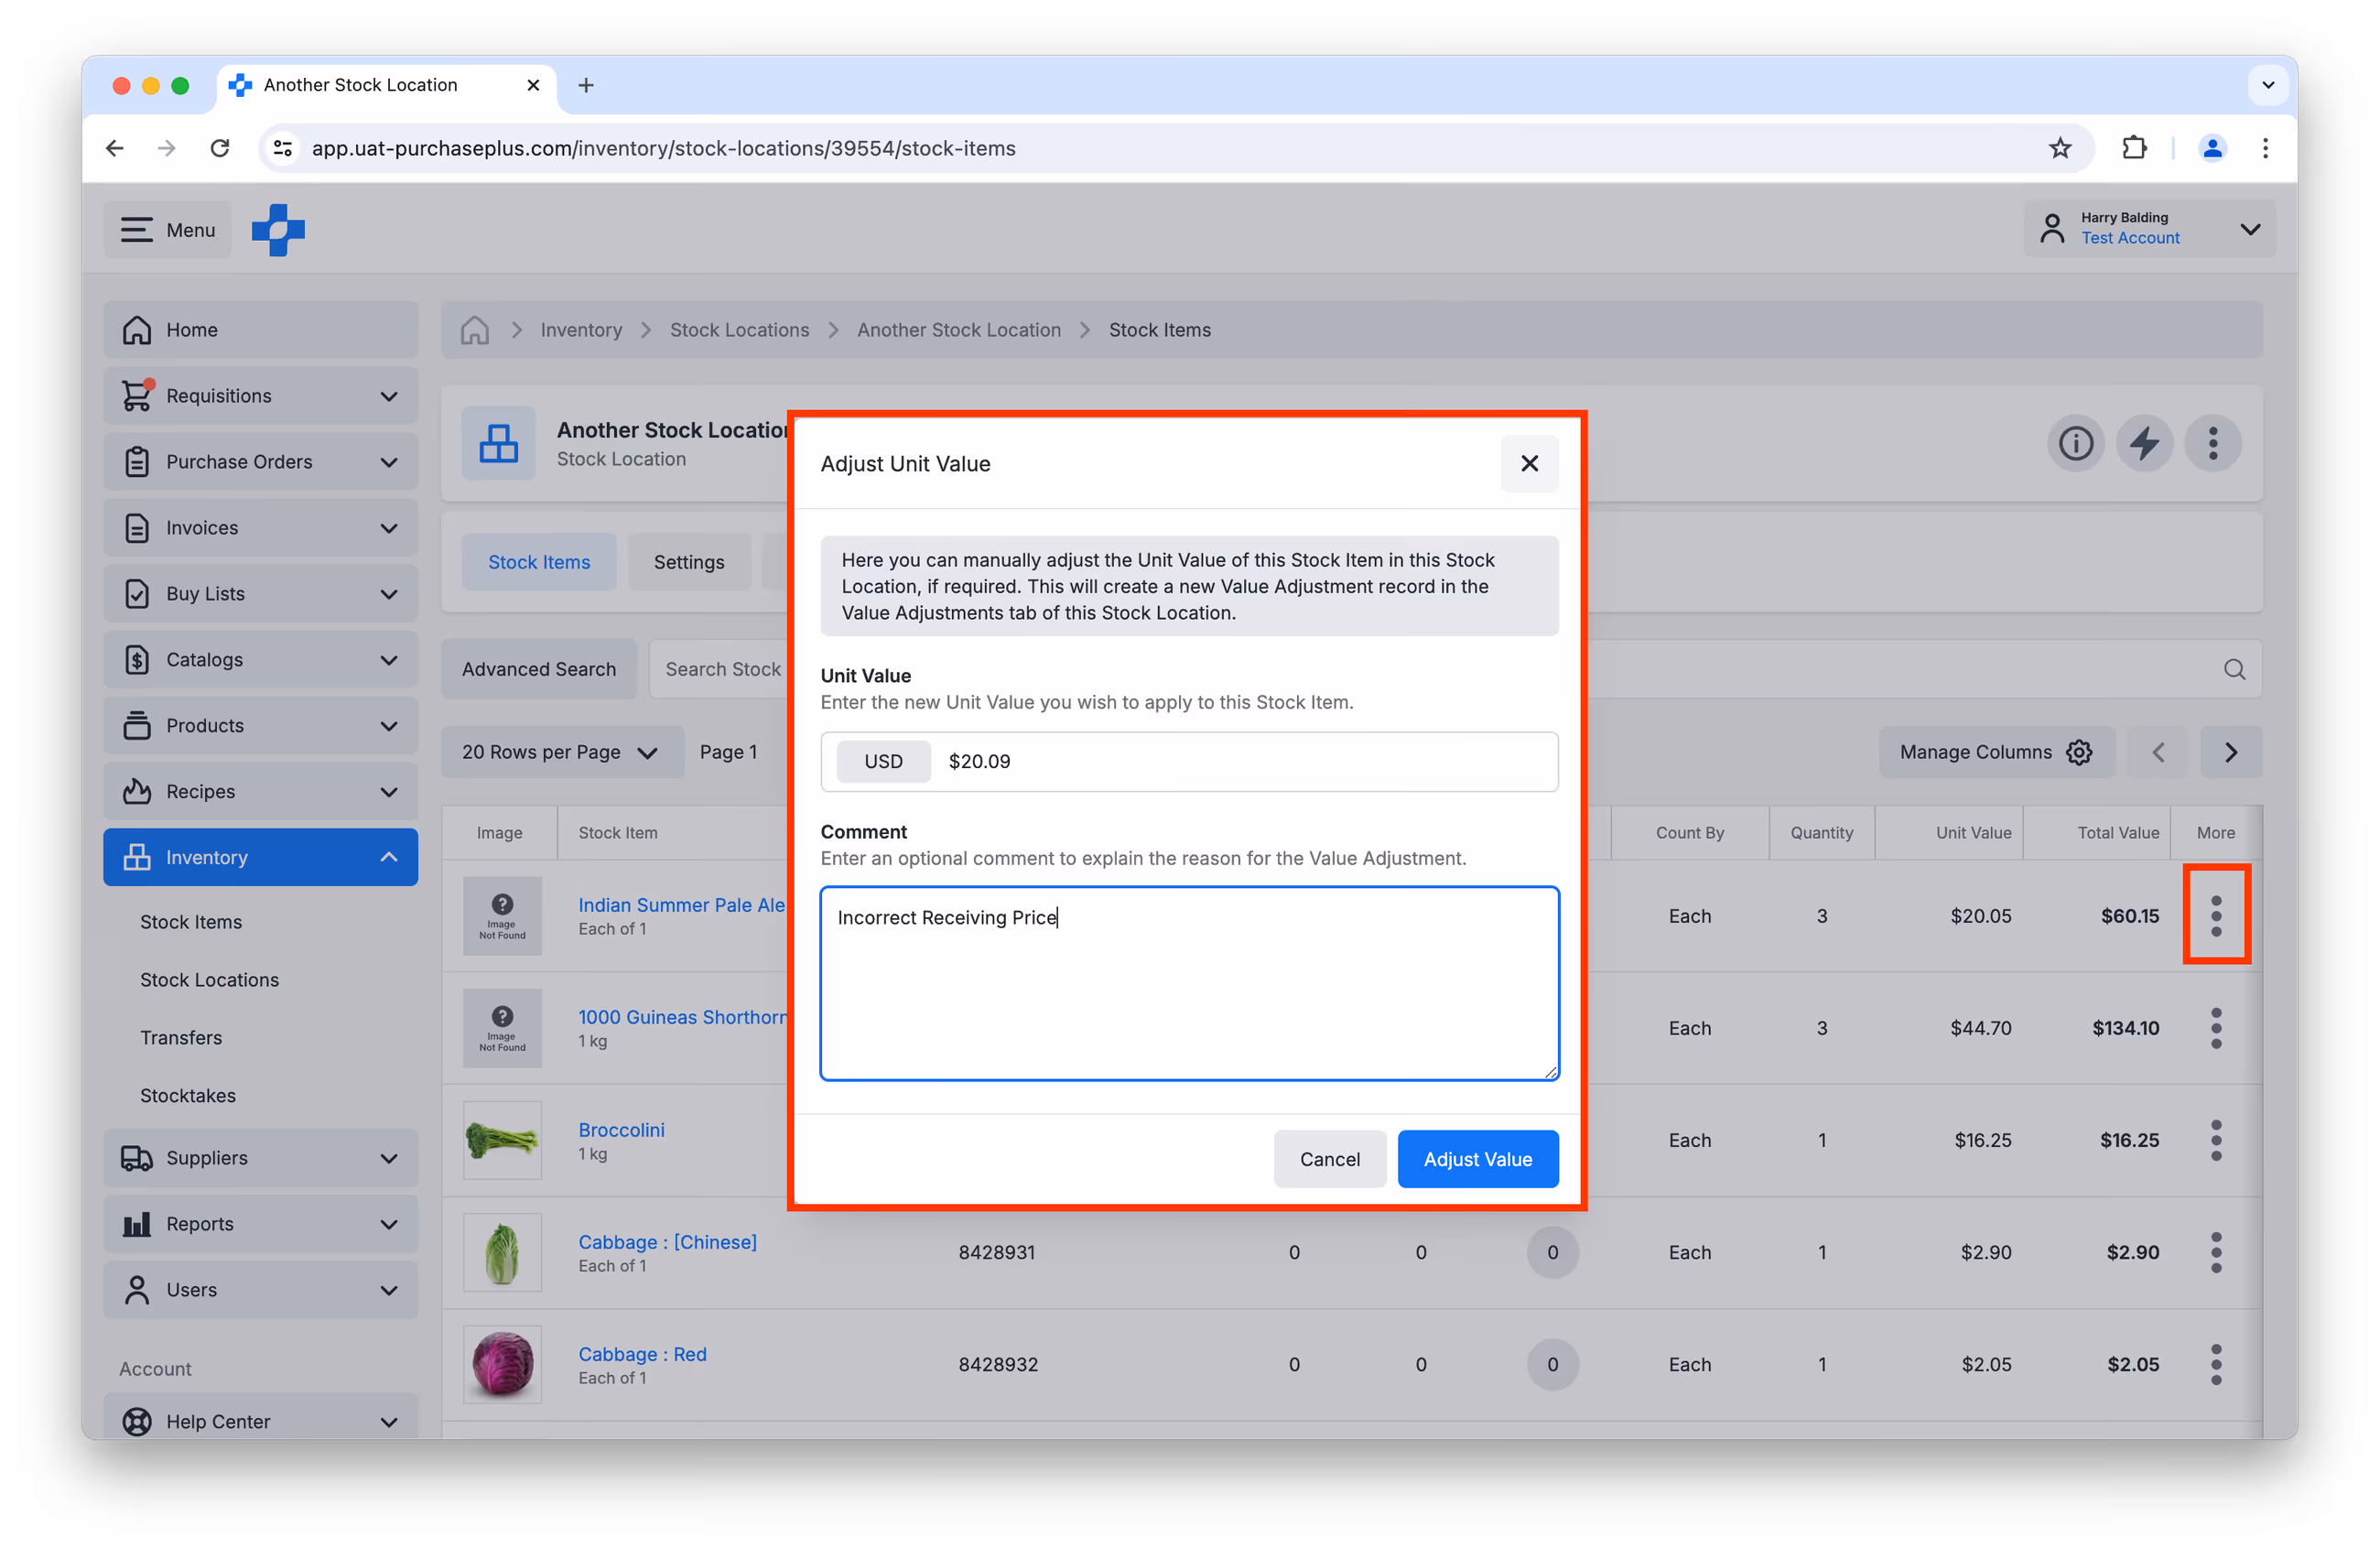The image size is (2380, 1548).
Task: Open the 20 Rows per Page dropdown
Action: [x=561, y=752]
